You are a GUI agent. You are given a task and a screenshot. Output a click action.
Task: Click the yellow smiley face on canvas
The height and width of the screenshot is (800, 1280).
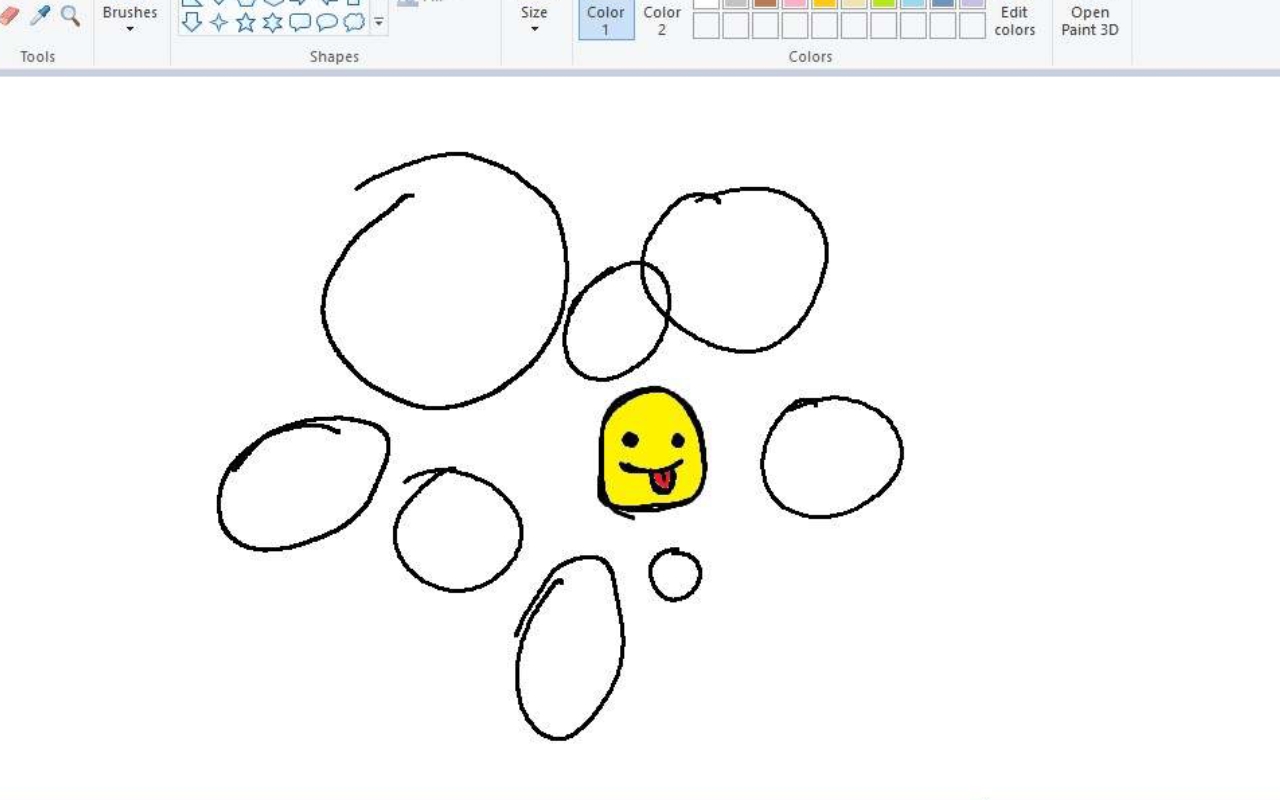652,450
